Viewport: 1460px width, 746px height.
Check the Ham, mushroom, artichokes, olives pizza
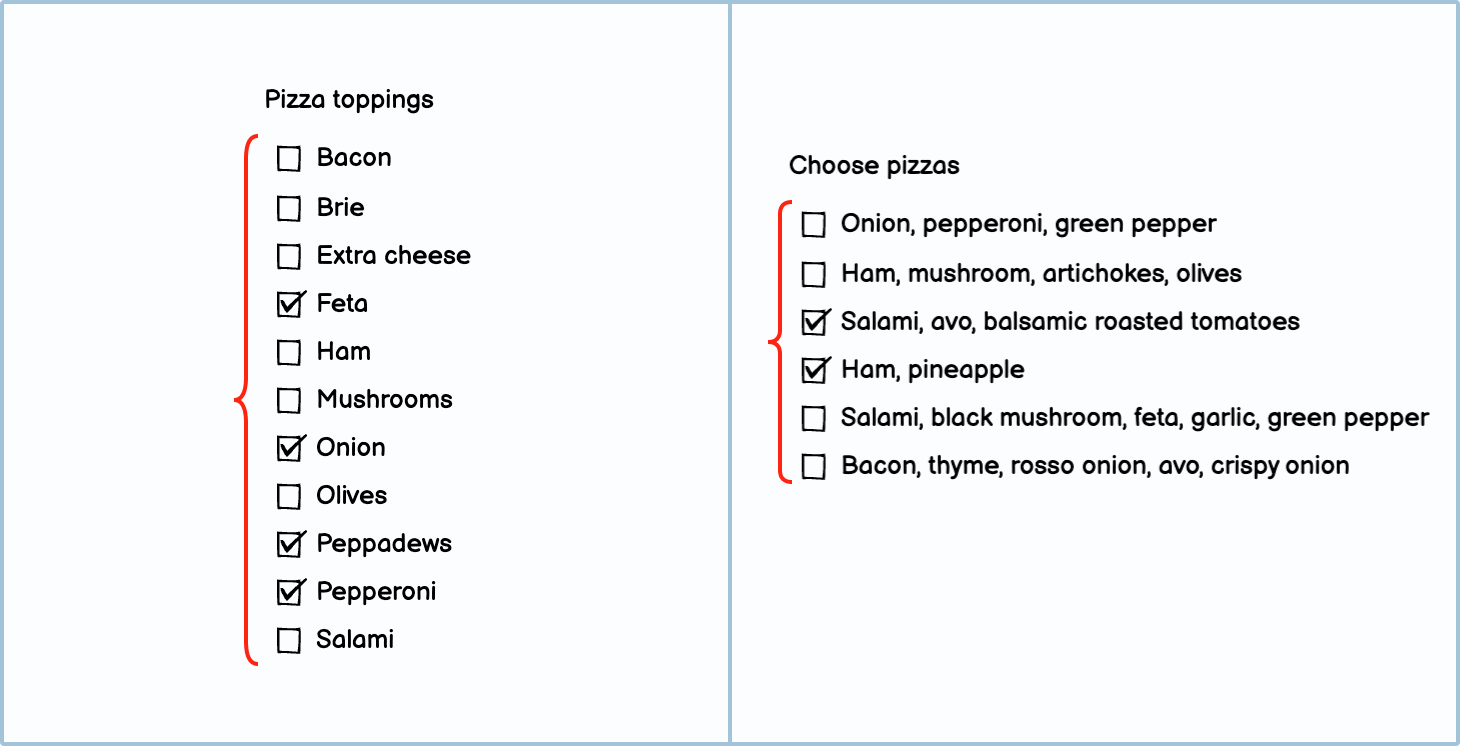click(x=814, y=275)
